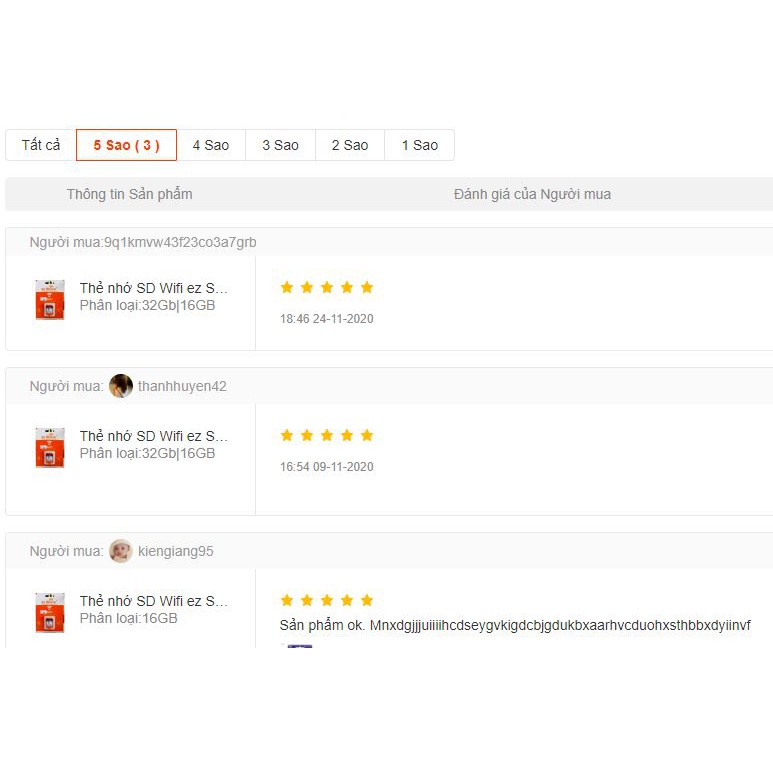The height and width of the screenshot is (773, 773).
Task: Click review photo under Sản phẩm ok comment
Action: (x=296, y=646)
